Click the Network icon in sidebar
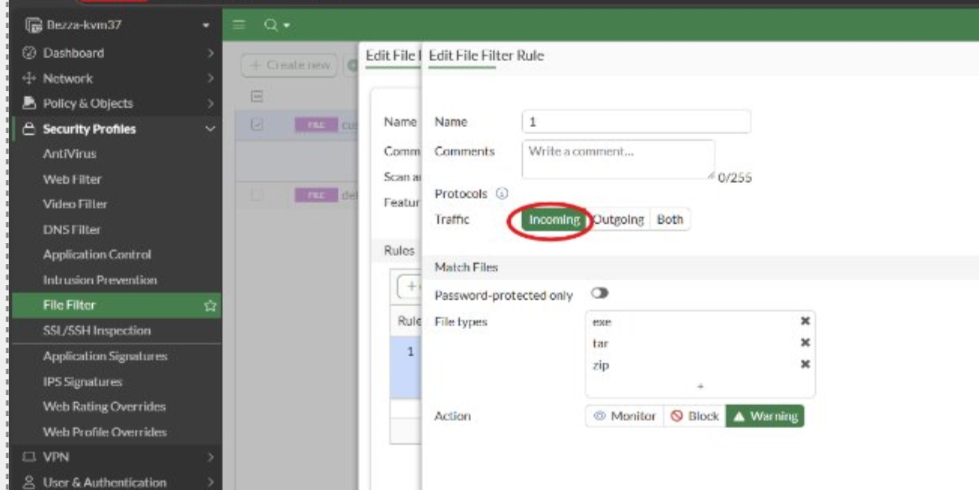This screenshot has height=490, width=979. (29, 79)
